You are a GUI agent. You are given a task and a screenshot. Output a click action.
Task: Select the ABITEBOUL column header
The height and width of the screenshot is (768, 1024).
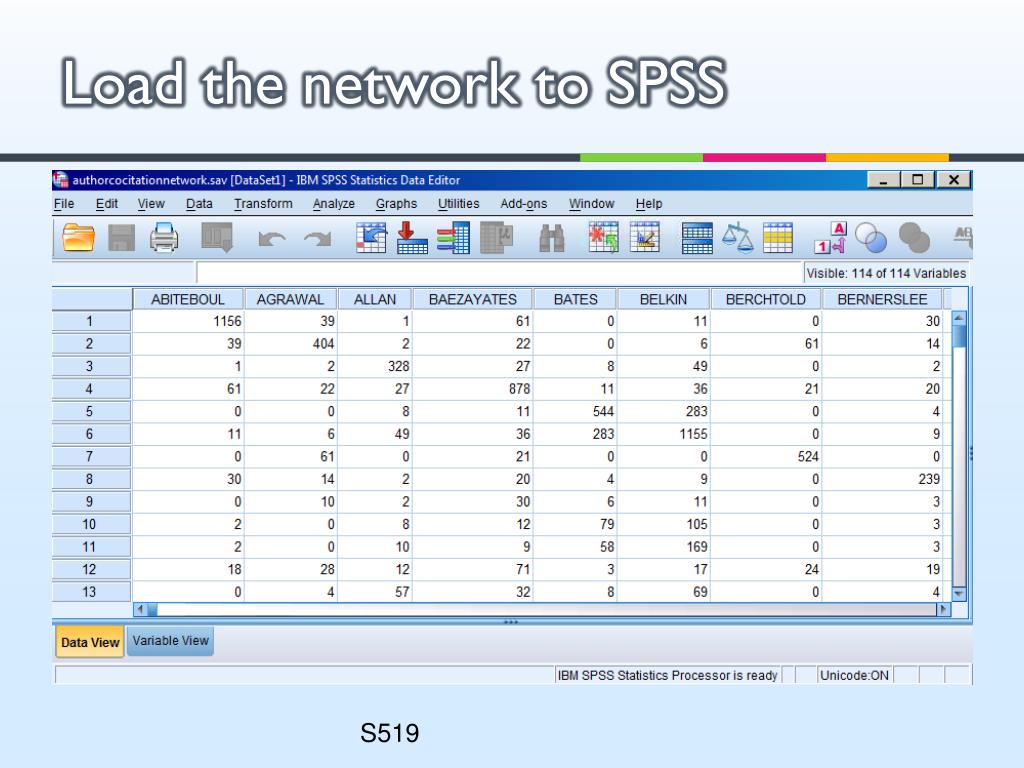(x=188, y=299)
